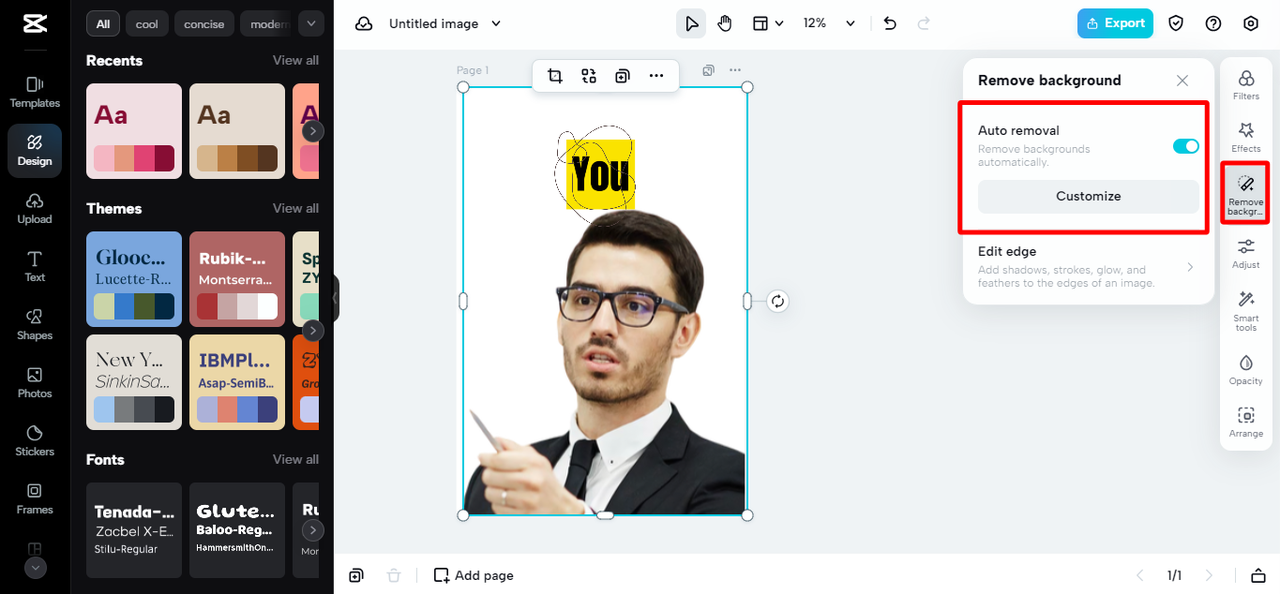Apply the Tenada Zocbel font card

[134, 530]
